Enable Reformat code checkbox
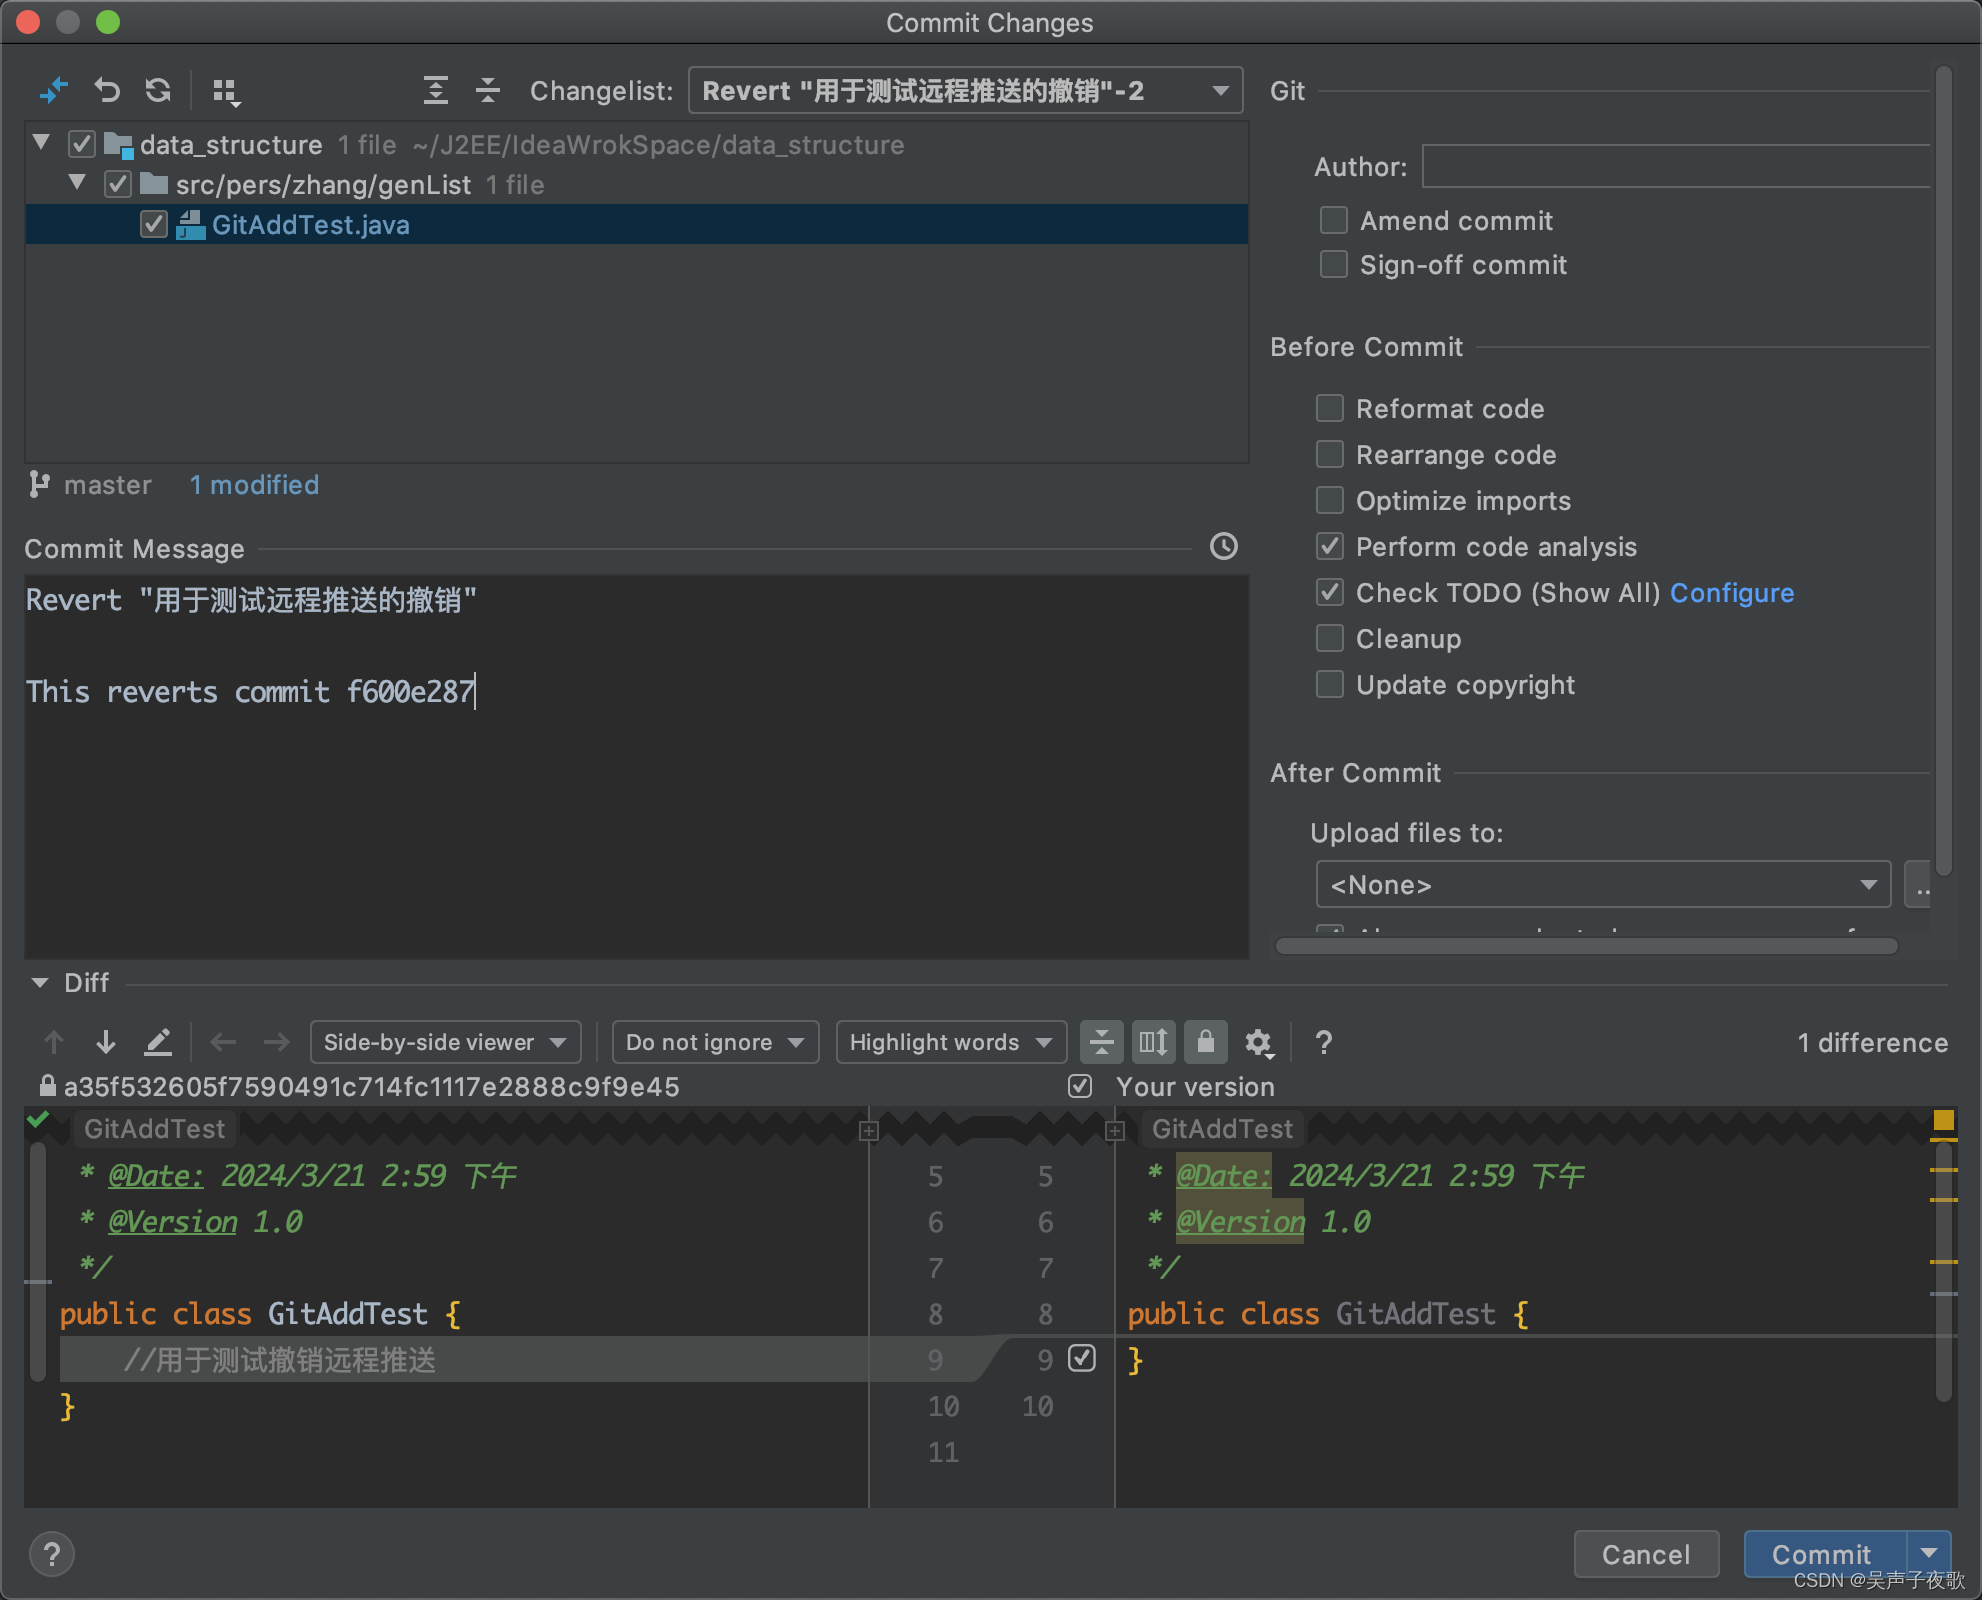Viewport: 1982px width, 1600px height. [1329, 408]
